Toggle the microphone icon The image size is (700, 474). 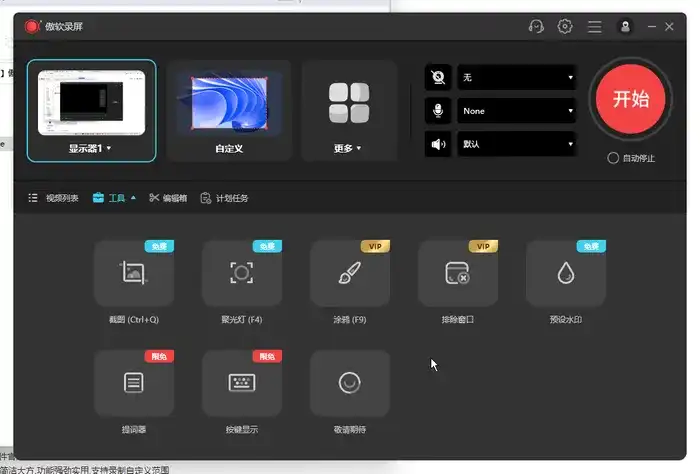pyautogui.click(x=438, y=111)
